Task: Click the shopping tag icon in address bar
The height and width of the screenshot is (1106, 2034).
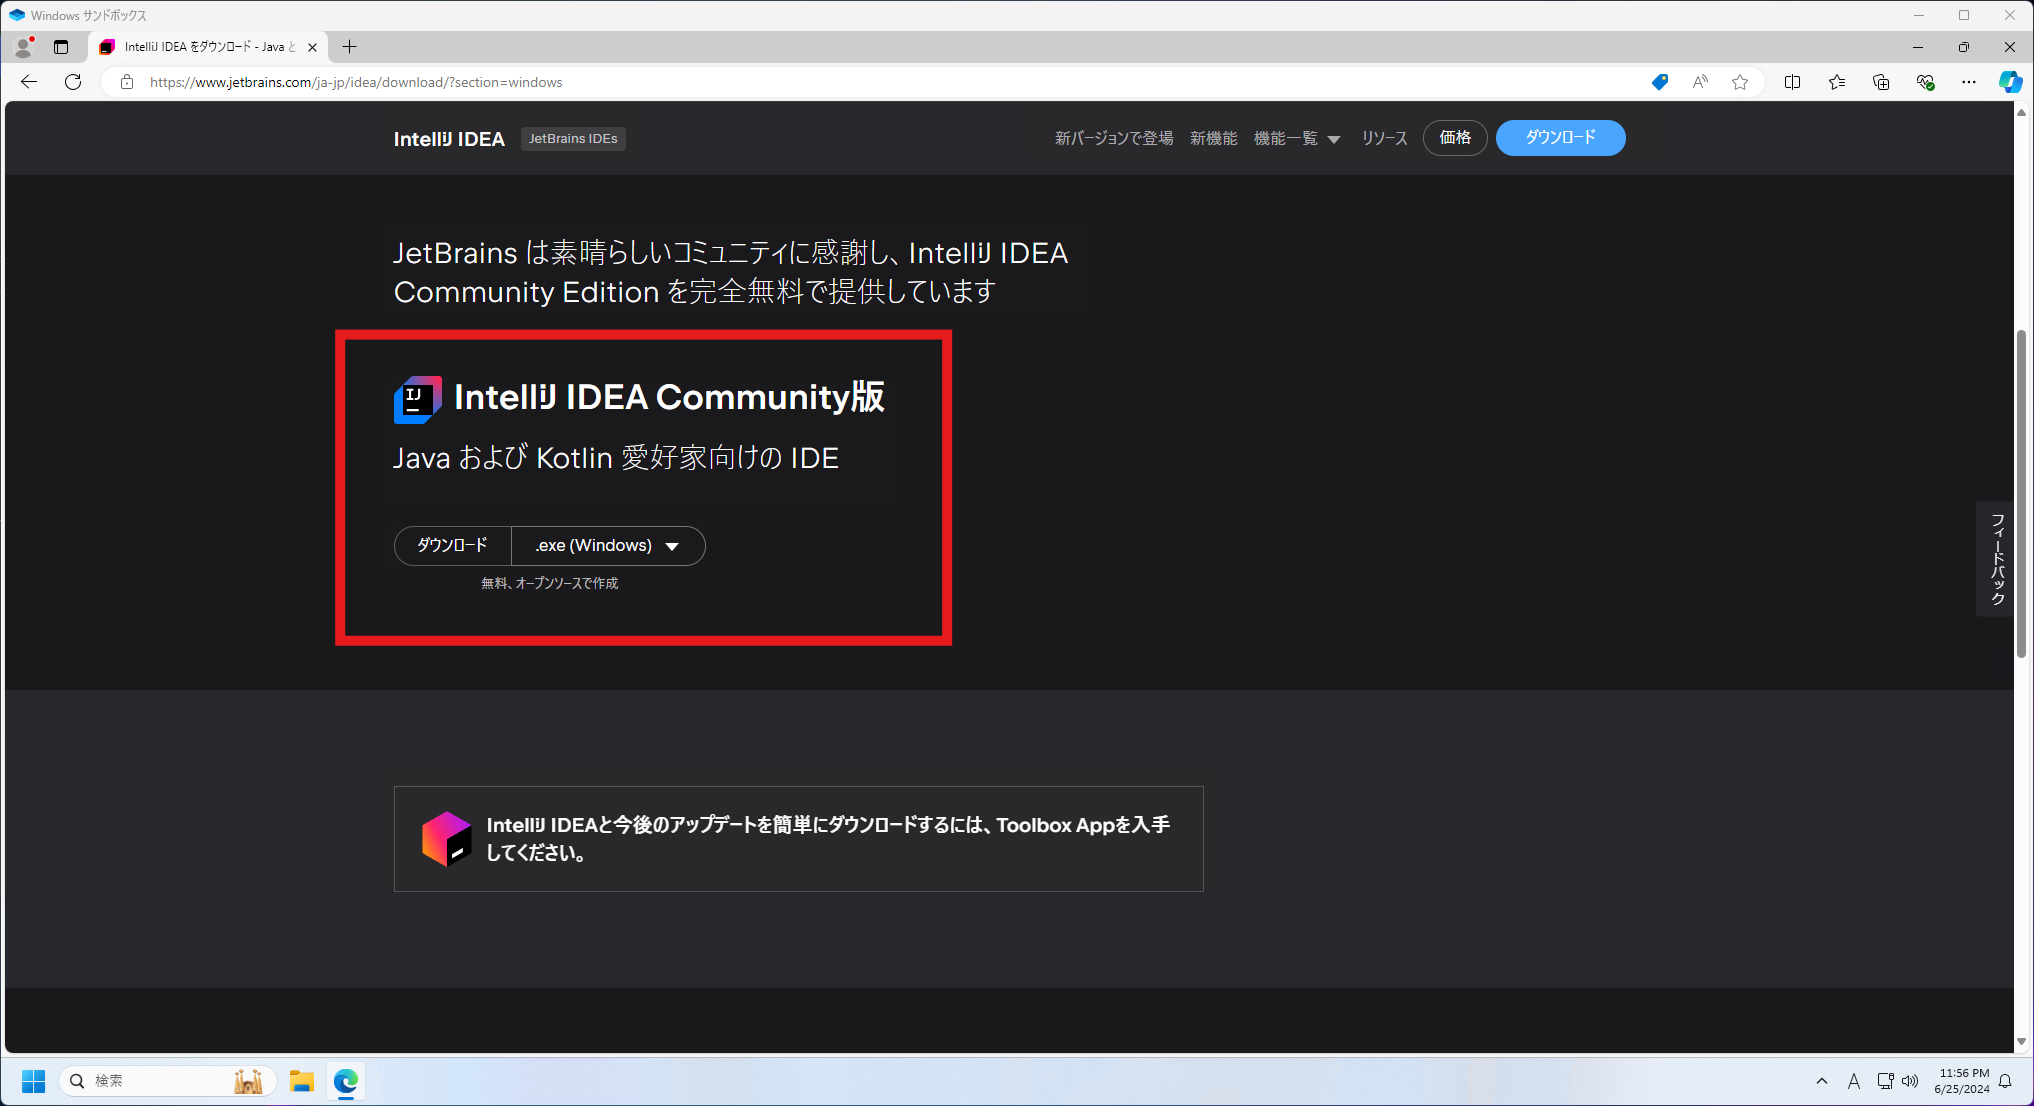Action: [x=1660, y=82]
